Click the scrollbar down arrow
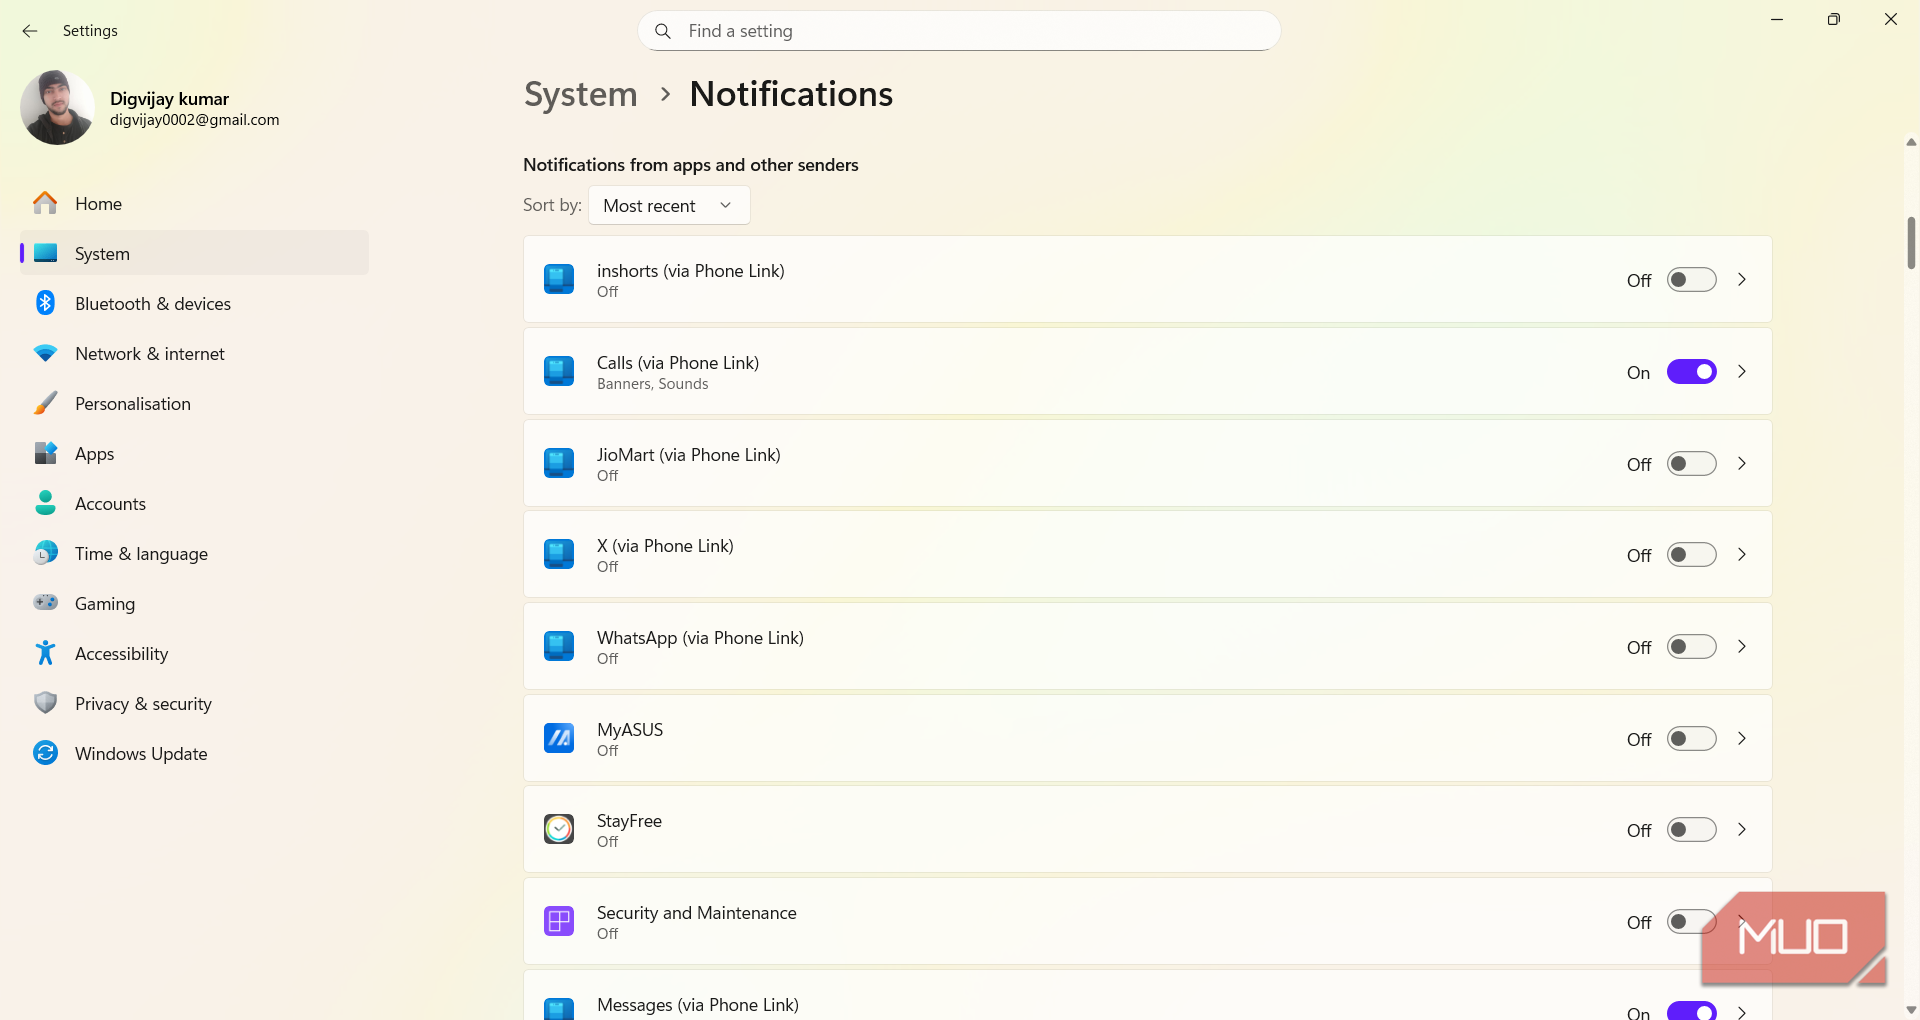Screen dimensions: 1920x1020 point(1911,1010)
